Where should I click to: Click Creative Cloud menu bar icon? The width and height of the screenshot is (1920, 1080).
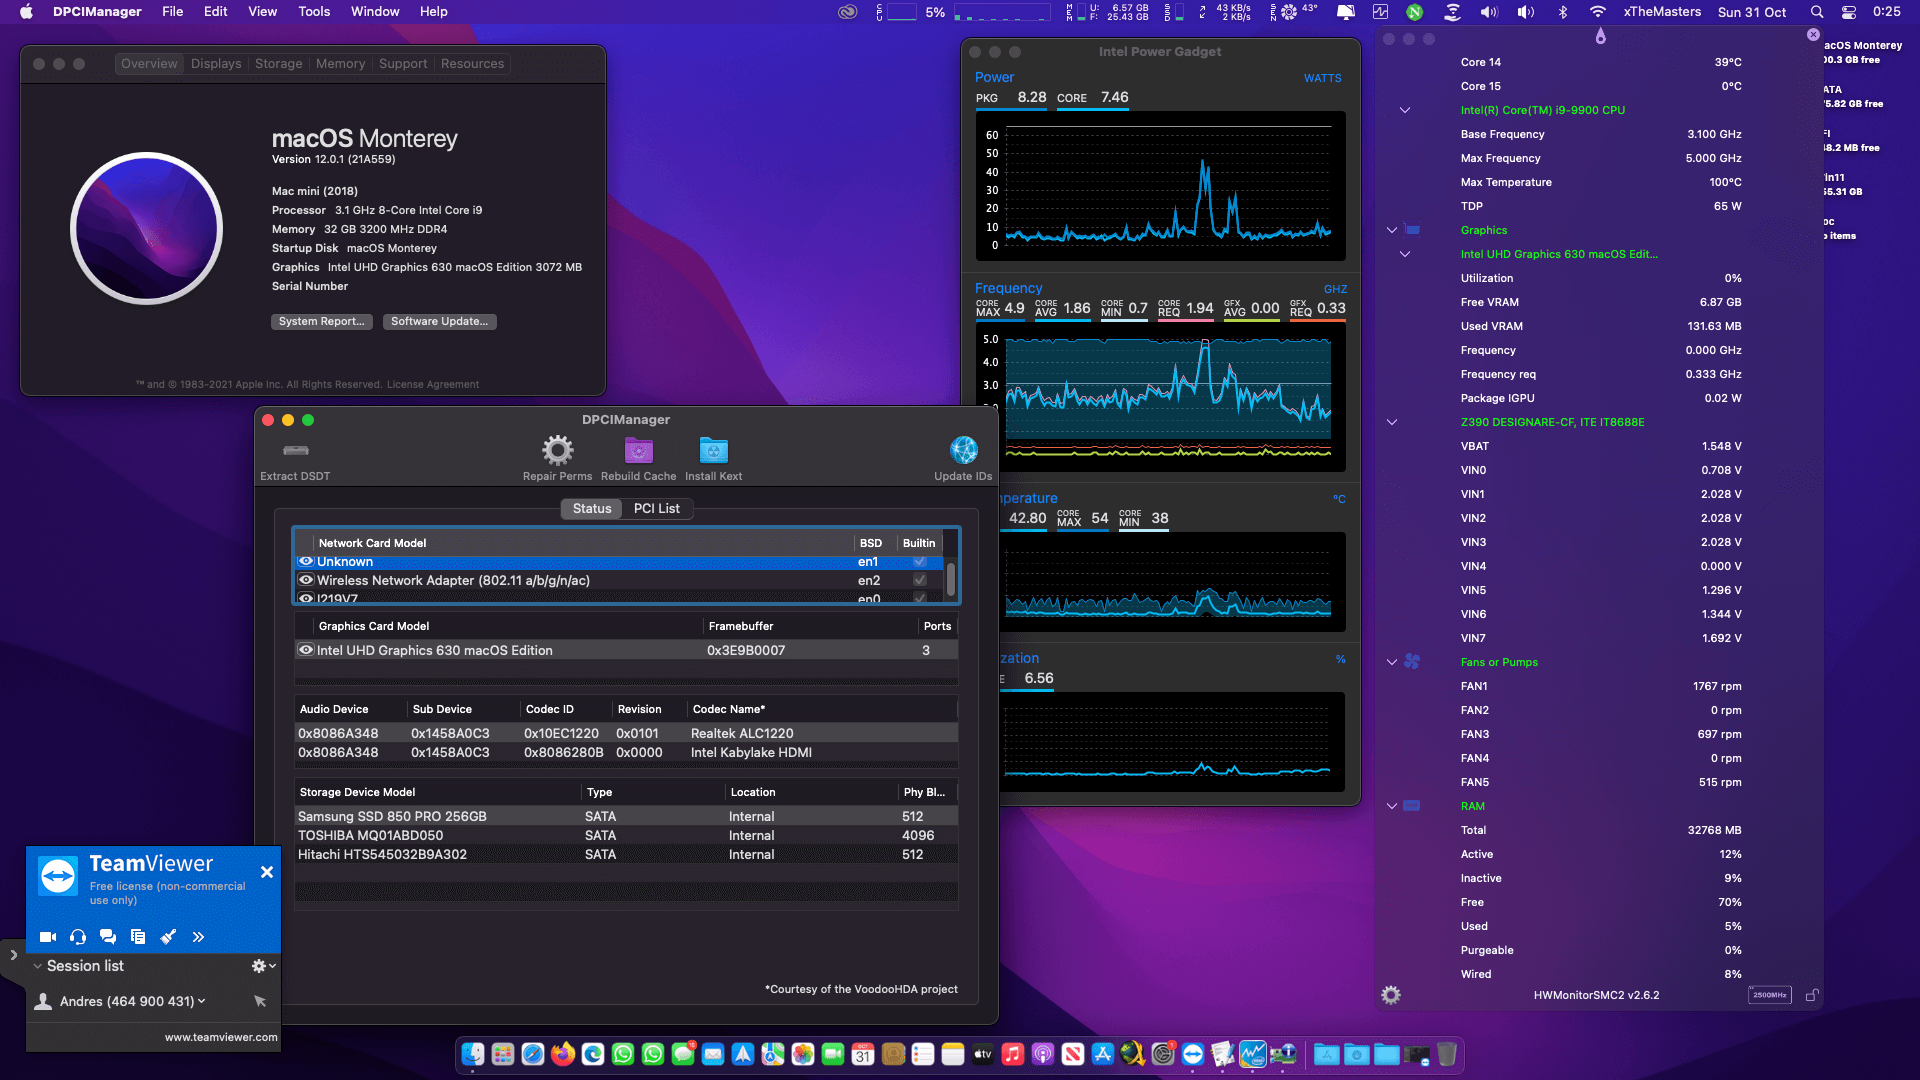coord(848,12)
